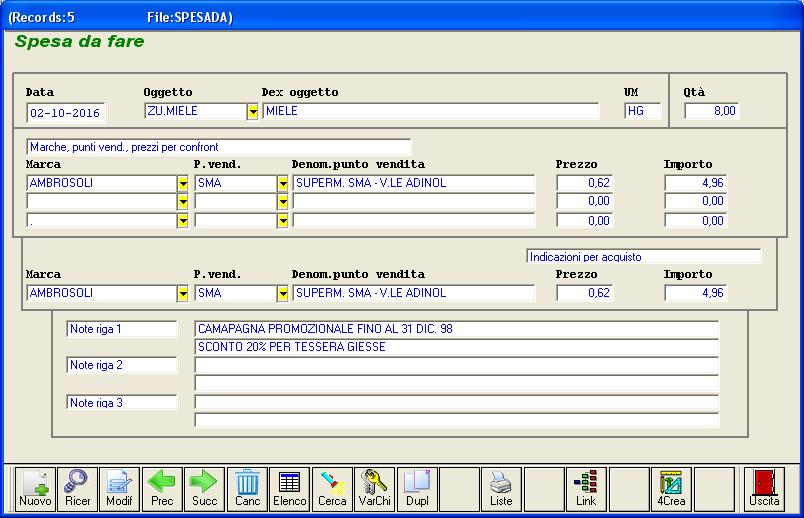Click the first empty Note riga 2 line

(x=456, y=366)
